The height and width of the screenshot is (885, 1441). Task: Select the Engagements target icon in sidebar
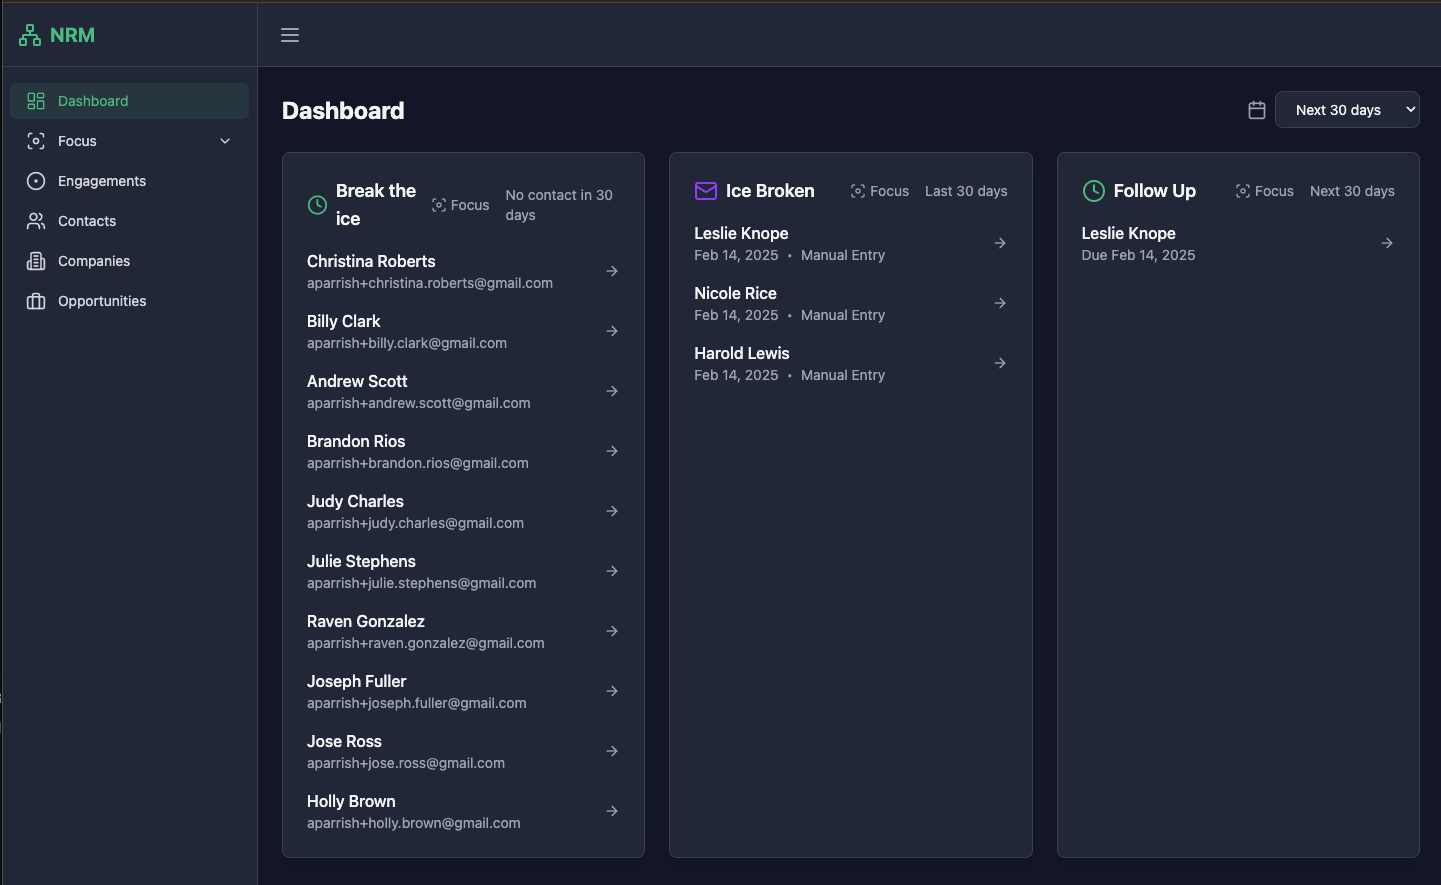[x=34, y=181]
